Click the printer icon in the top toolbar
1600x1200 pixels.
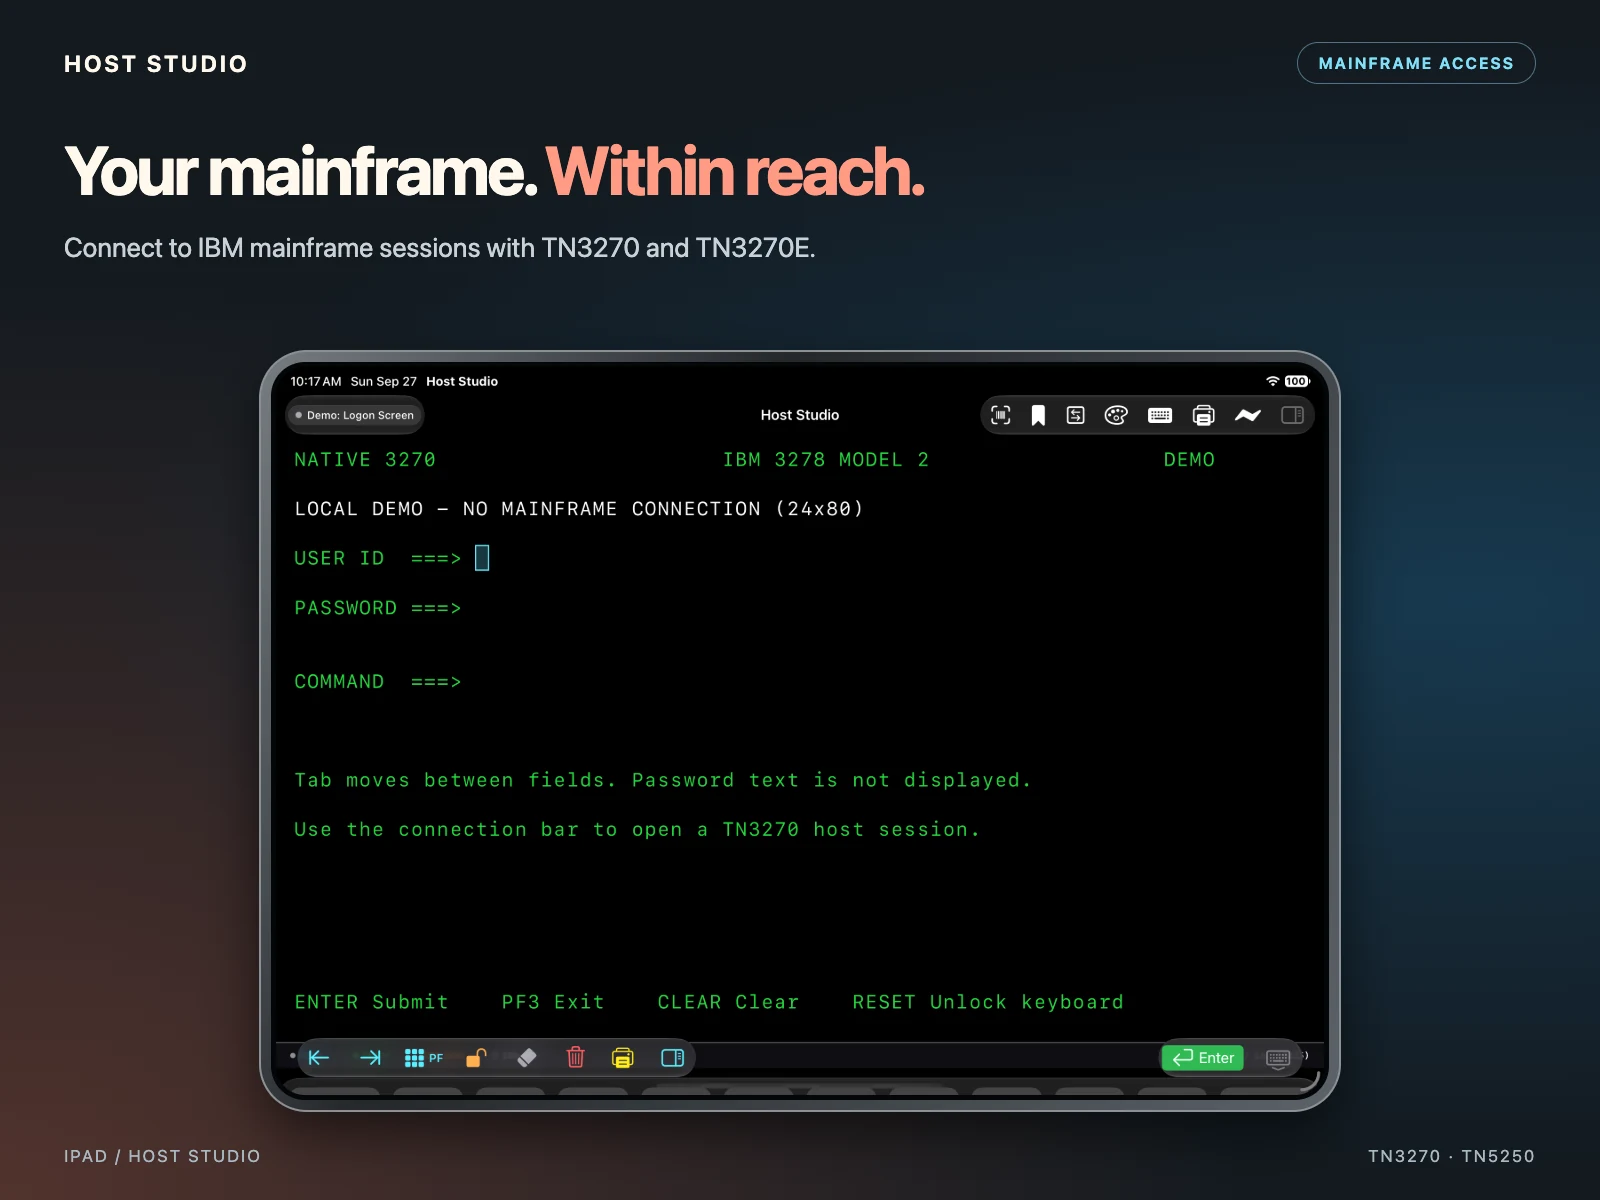coord(1204,415)
